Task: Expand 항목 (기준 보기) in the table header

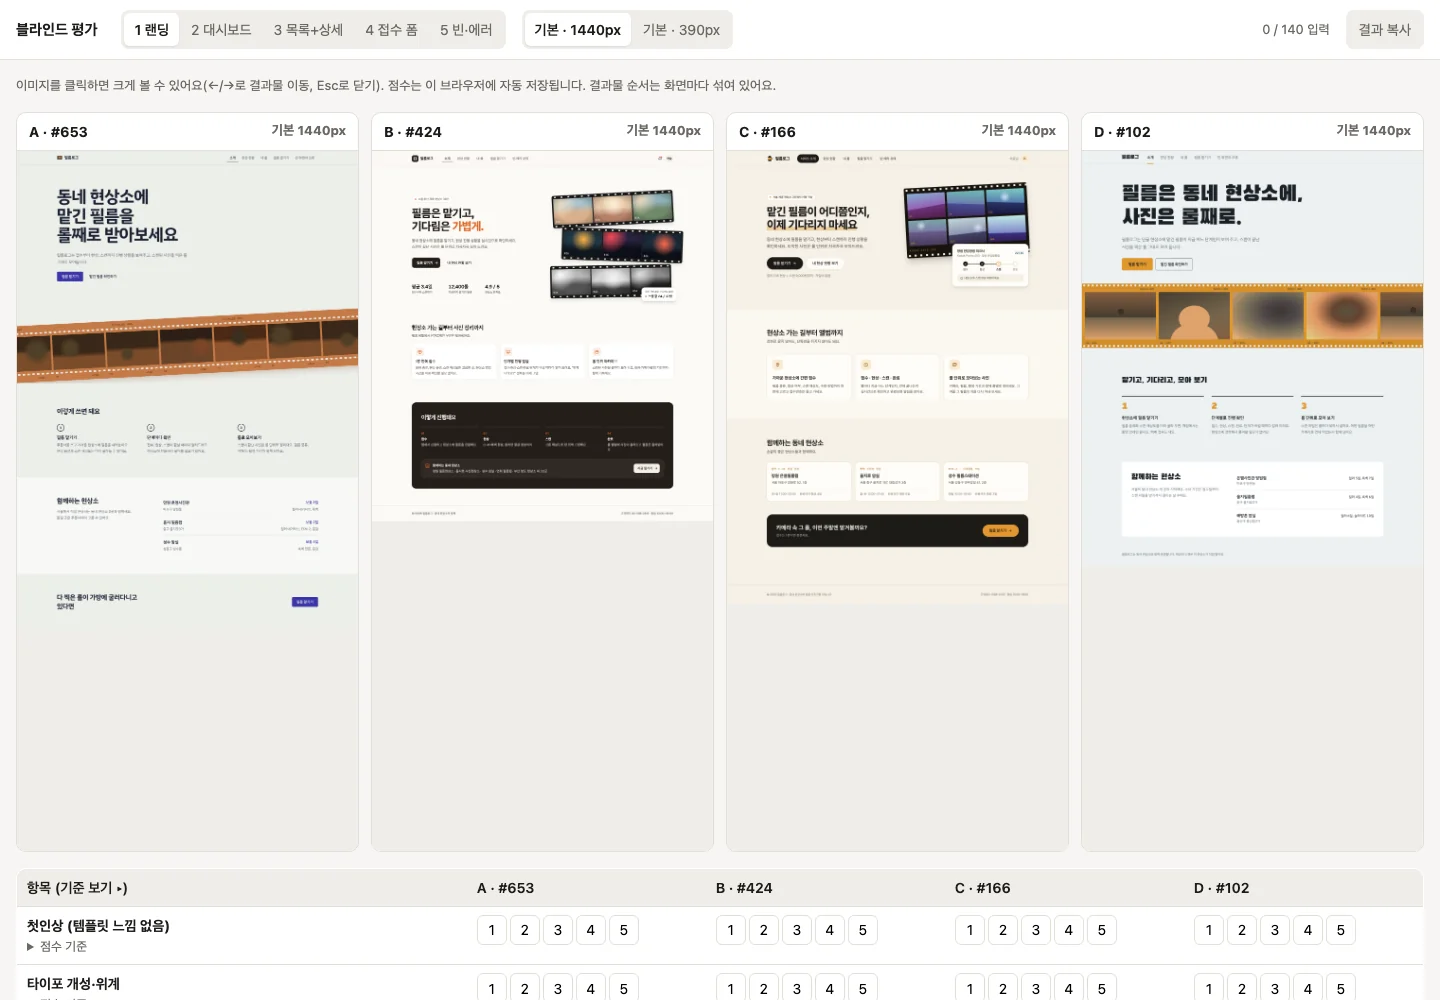Action: (x=77, y=888)
